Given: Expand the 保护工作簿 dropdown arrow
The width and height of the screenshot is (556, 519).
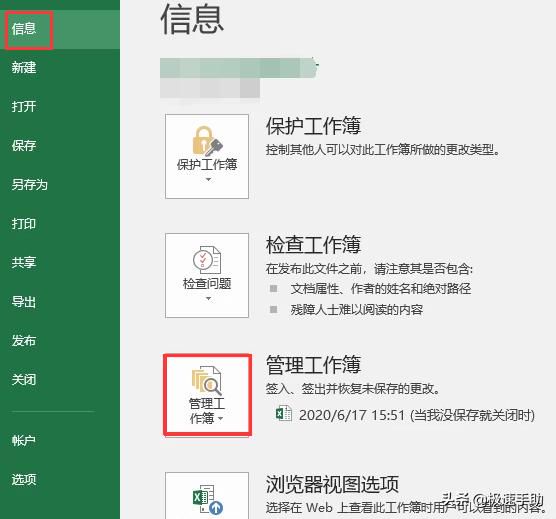Looking at the screenshot, I should pos(208,179).
